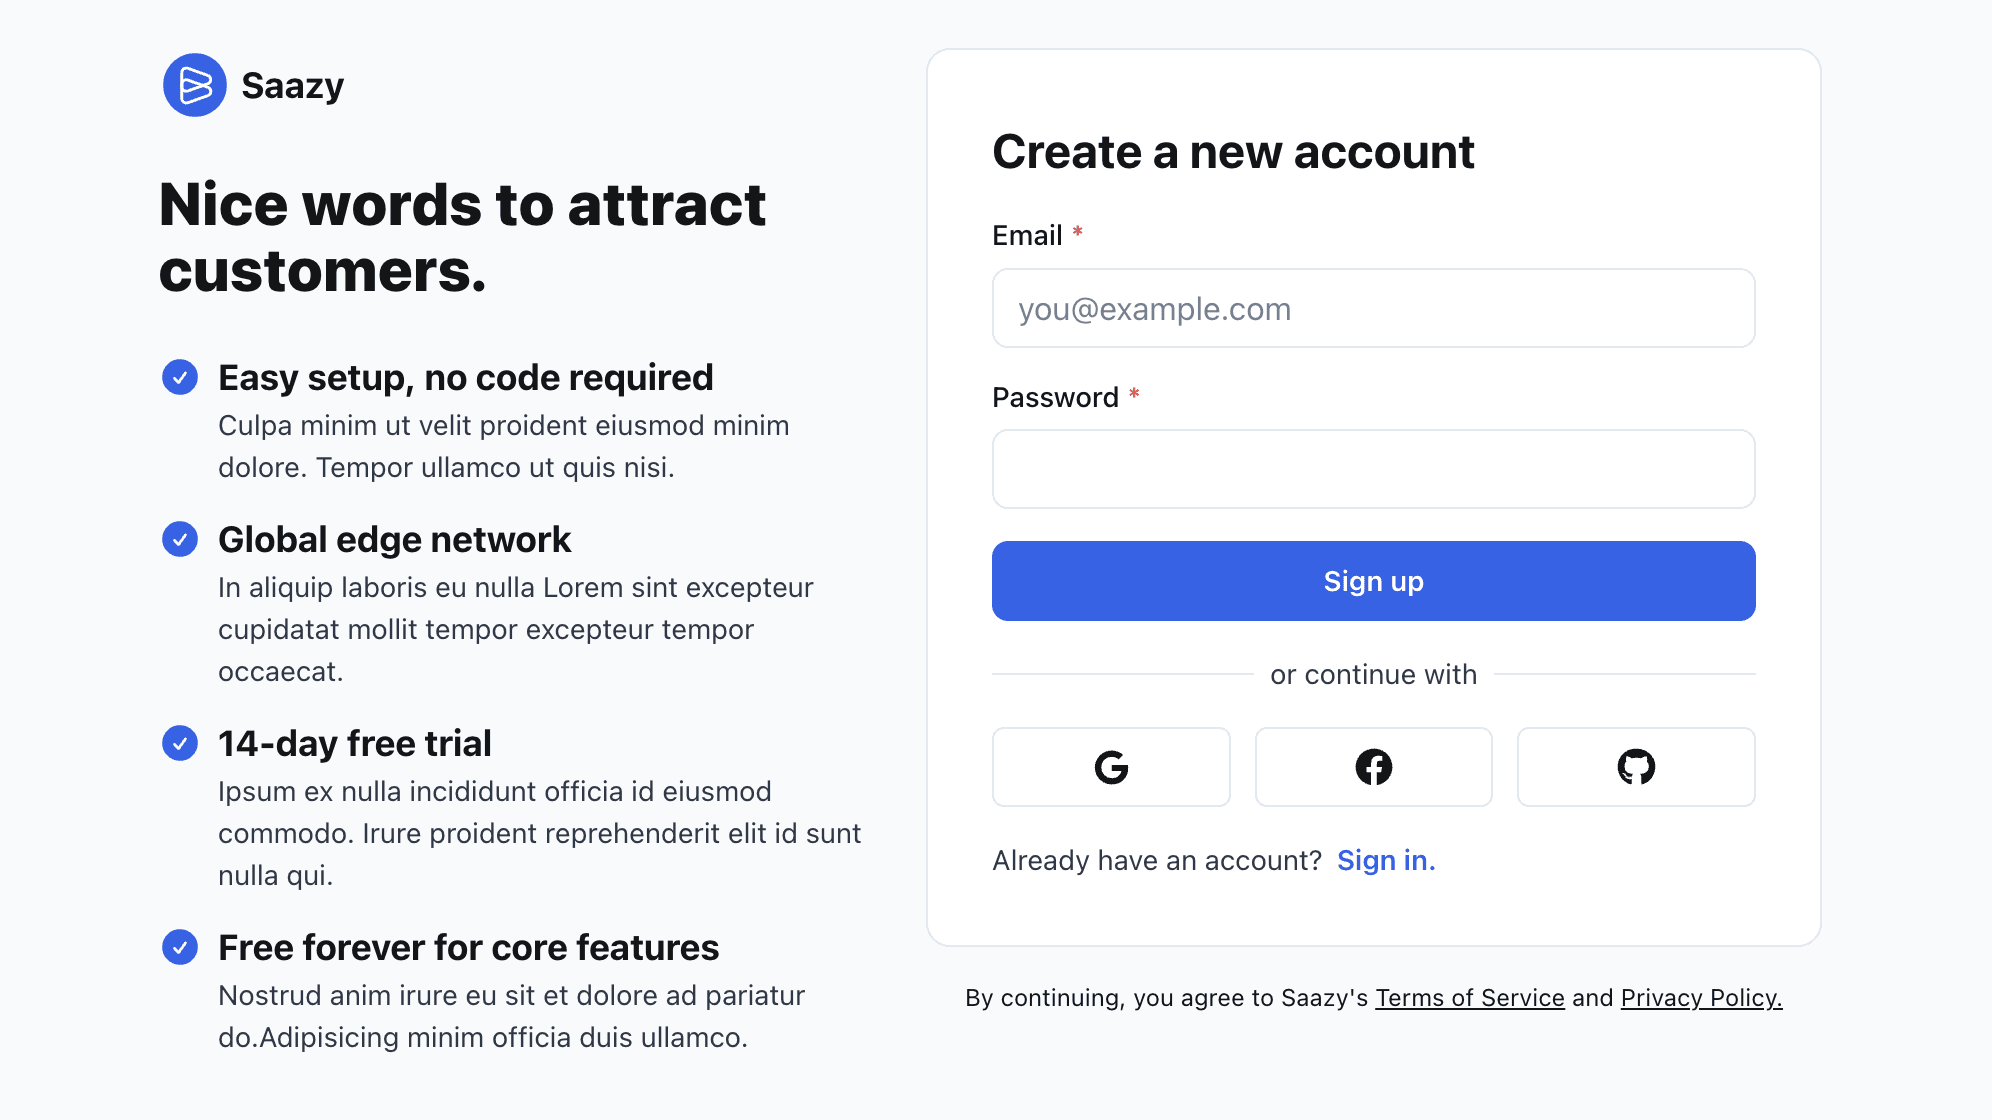Focus the Password input field
The width and height of the screenshot is (1992, 1120).
tap(1374, 469)
